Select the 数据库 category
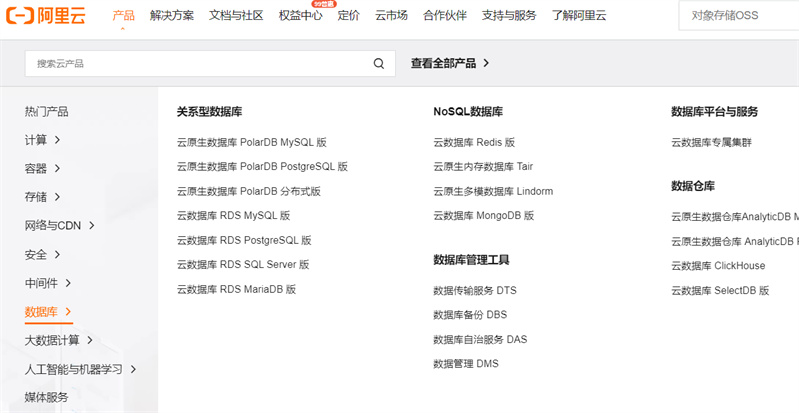The height and width of the screenshot is (413, 799). pos(48,312)
